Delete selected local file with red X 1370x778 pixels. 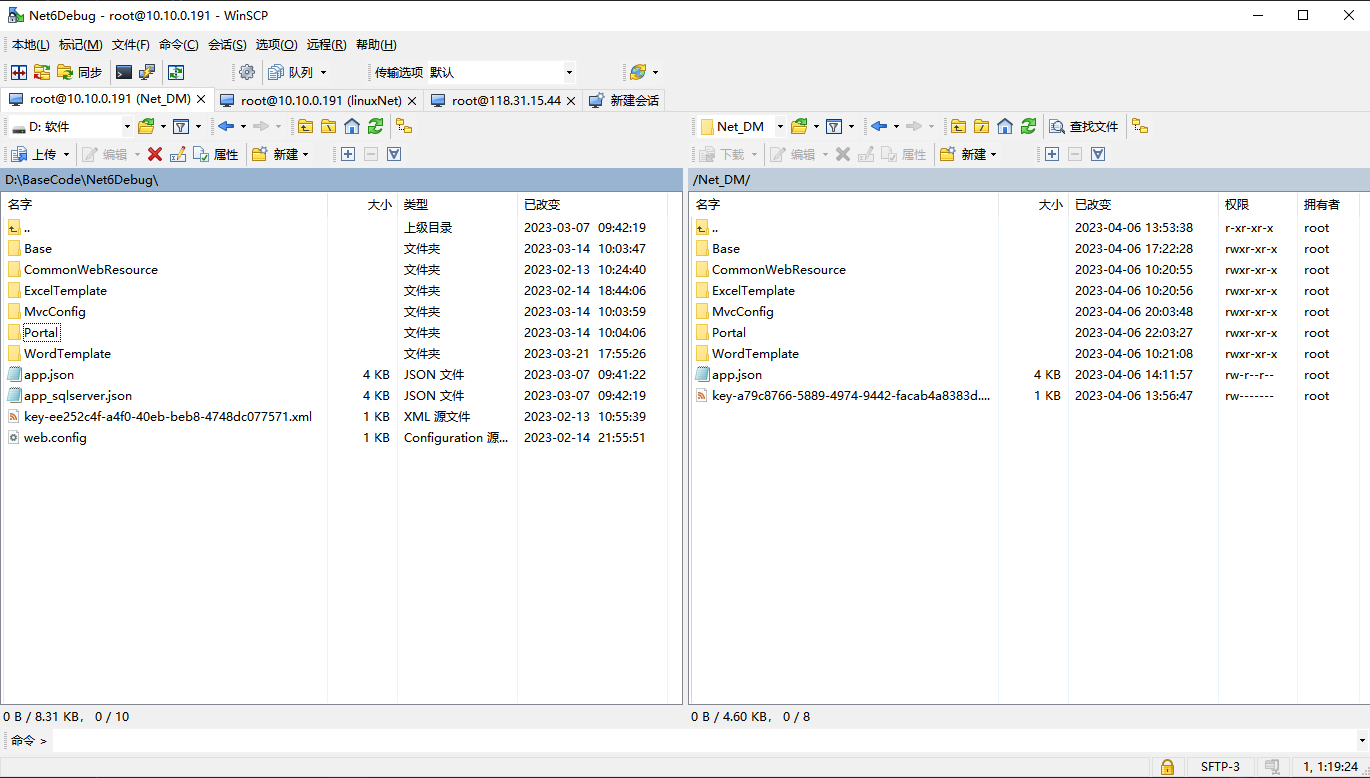click(x=155, y=154)
